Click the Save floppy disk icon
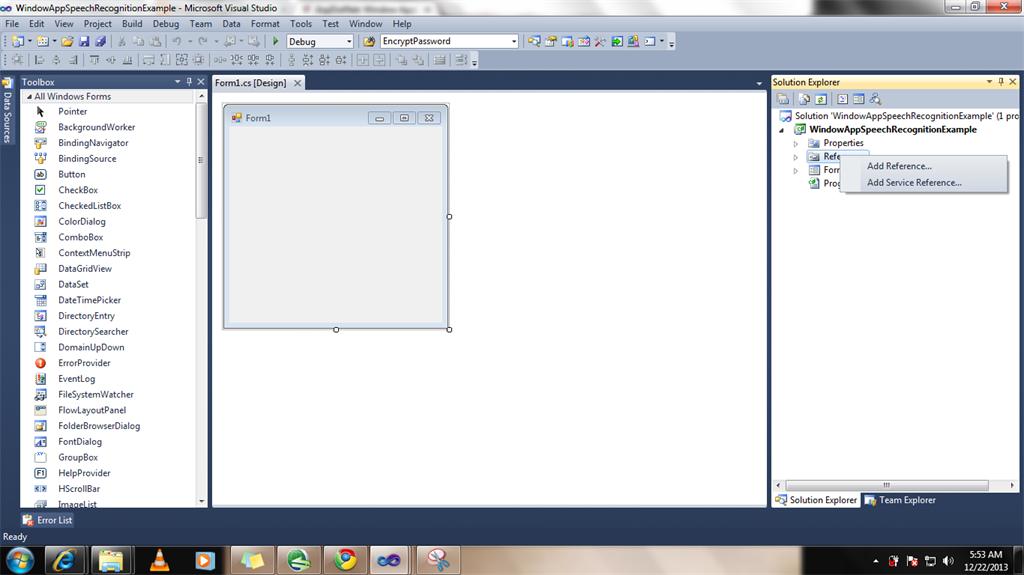The width and height of the screenshot is (1024, 575). [84, 41]
